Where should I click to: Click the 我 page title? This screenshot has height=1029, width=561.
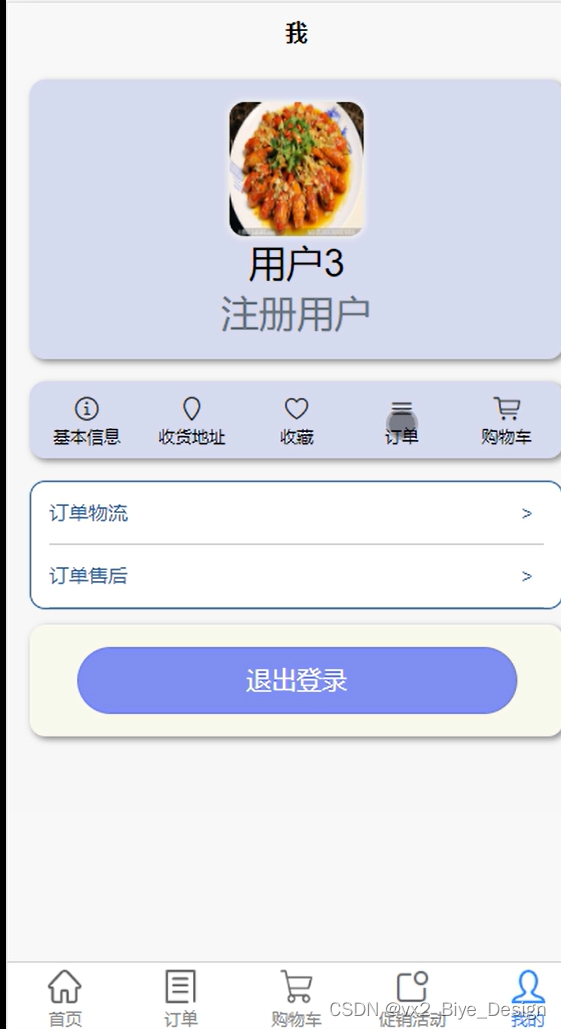click(297, 33)
